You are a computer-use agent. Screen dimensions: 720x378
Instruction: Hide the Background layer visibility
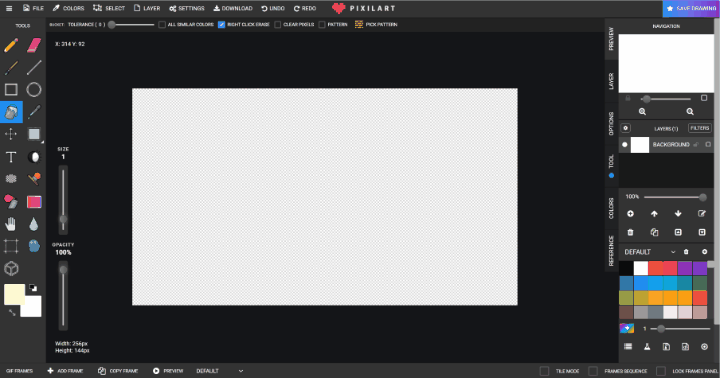click(x=624, y=144)
